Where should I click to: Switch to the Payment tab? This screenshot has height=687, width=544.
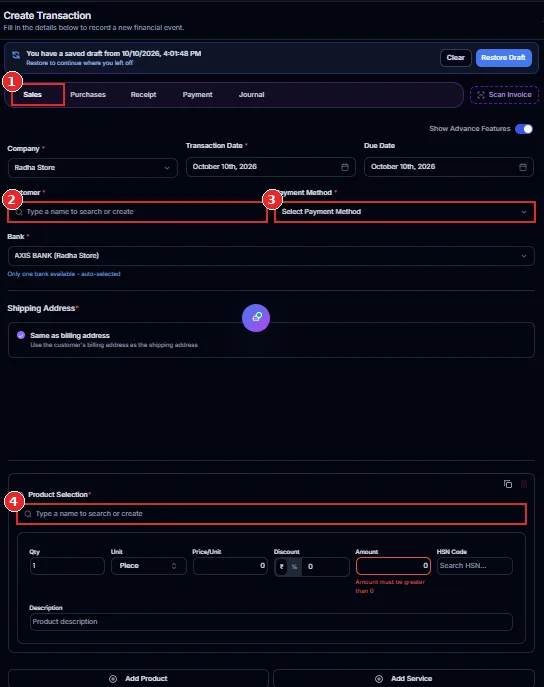198,95
